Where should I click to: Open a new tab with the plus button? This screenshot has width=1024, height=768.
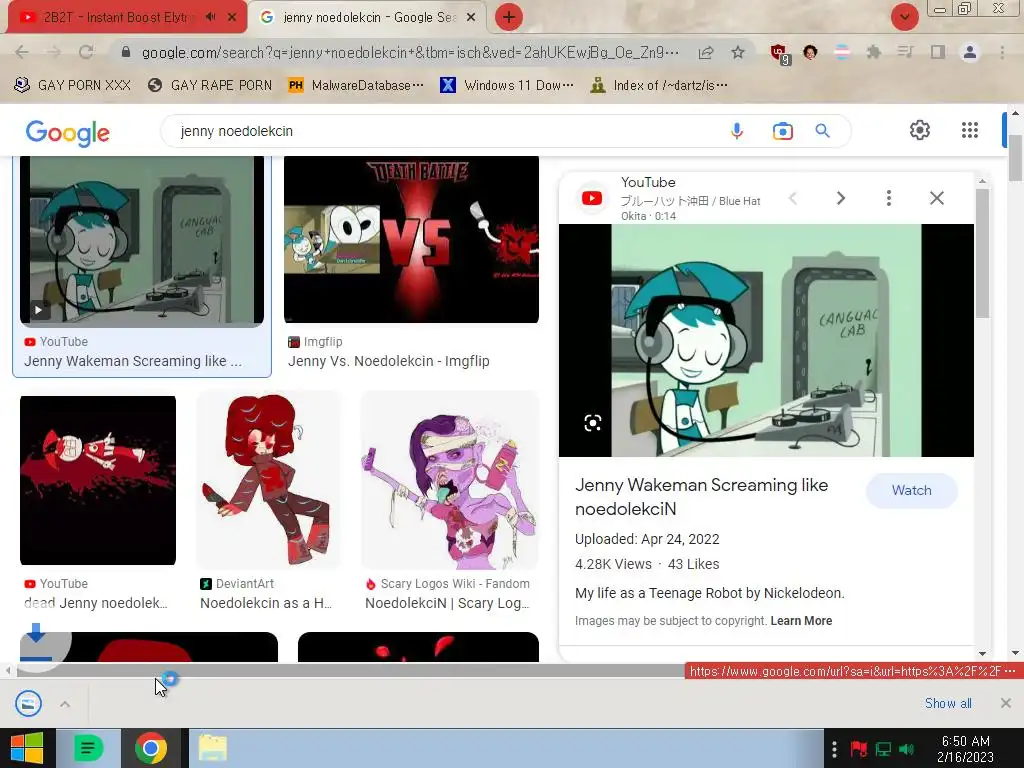tap(509, 18)
